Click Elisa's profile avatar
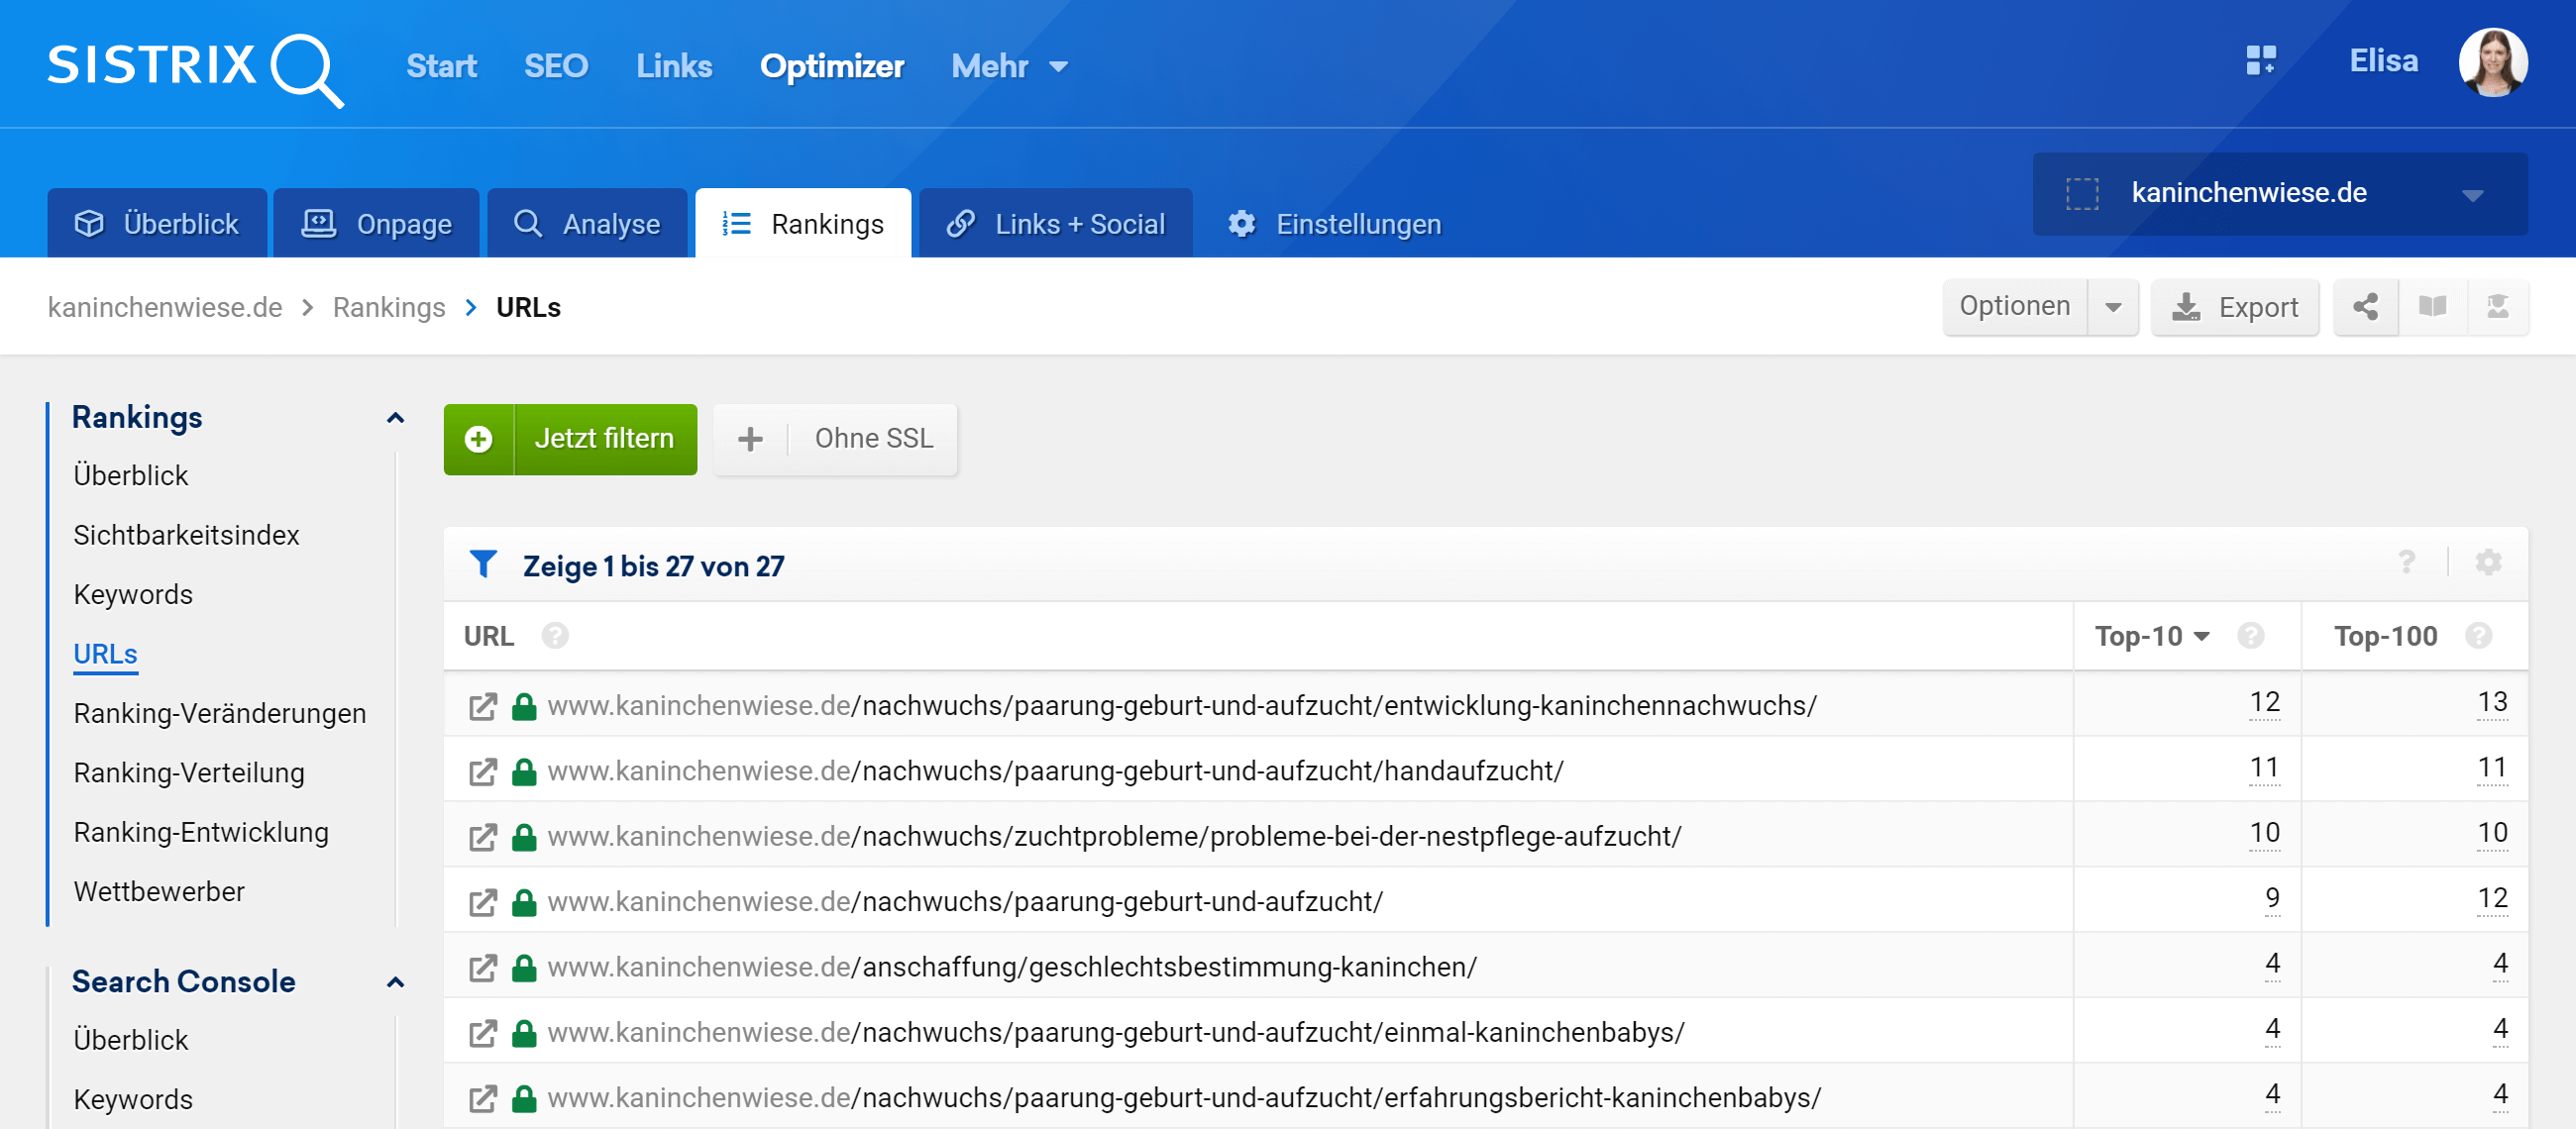Viewport: 2576px width, 1129px height. [2492, 62]
